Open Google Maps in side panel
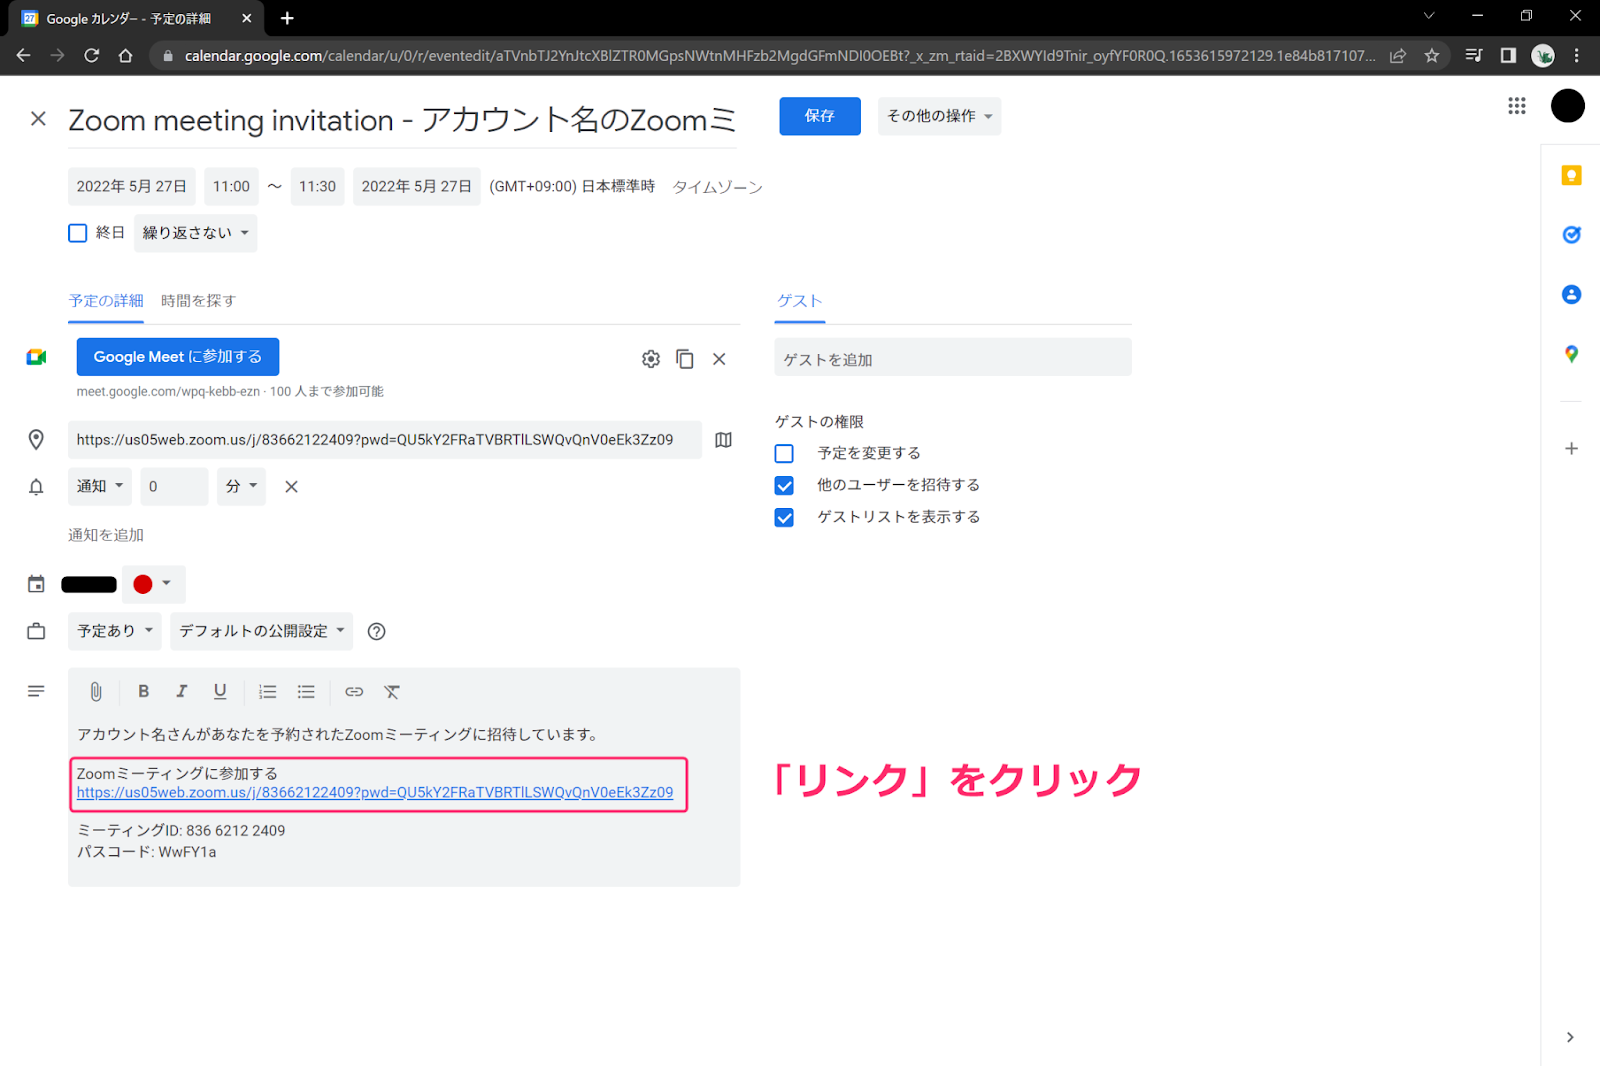 (1571, 354)
